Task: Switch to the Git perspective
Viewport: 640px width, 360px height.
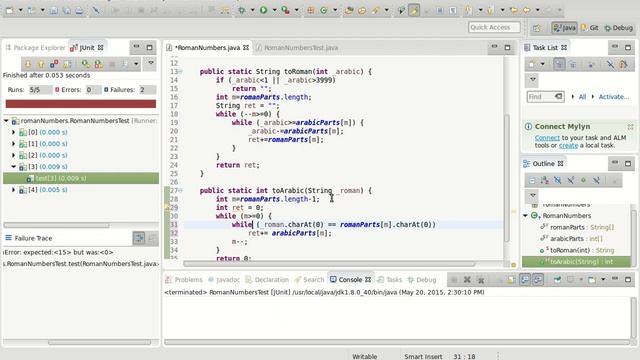Action: click(x=589, y=28)
